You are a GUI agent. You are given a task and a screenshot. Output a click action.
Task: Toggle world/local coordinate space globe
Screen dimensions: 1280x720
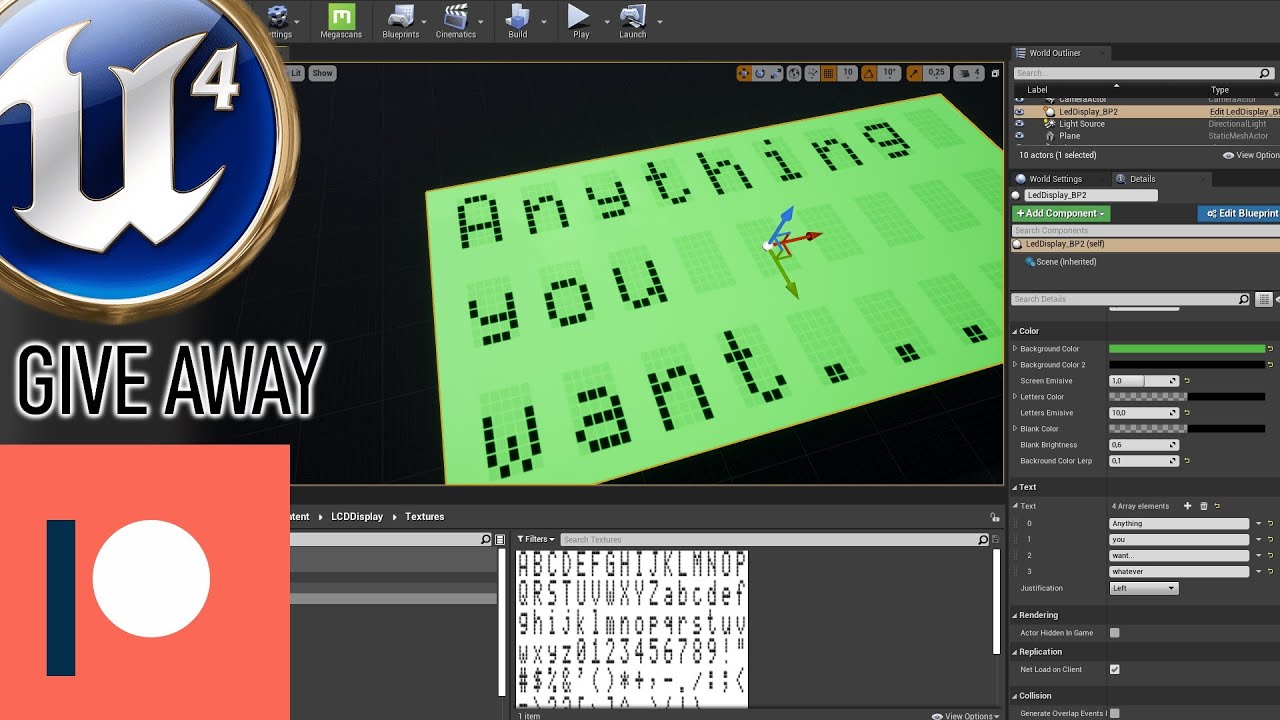(794, 73)
